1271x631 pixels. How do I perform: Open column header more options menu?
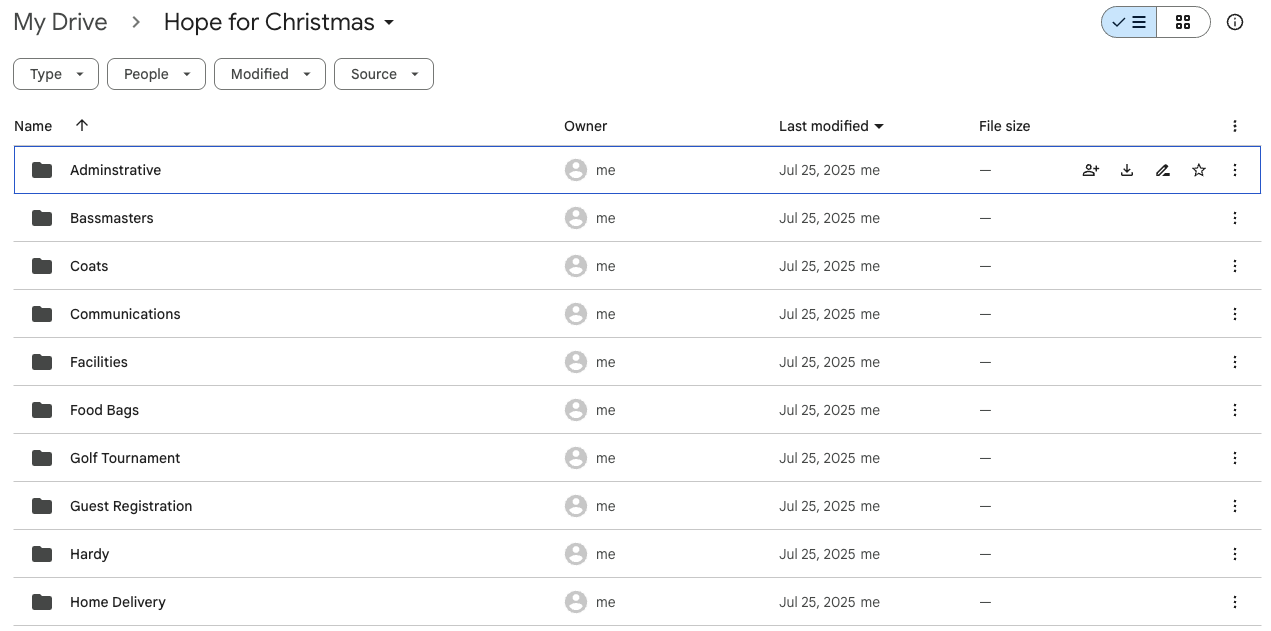pos(1235,126)
